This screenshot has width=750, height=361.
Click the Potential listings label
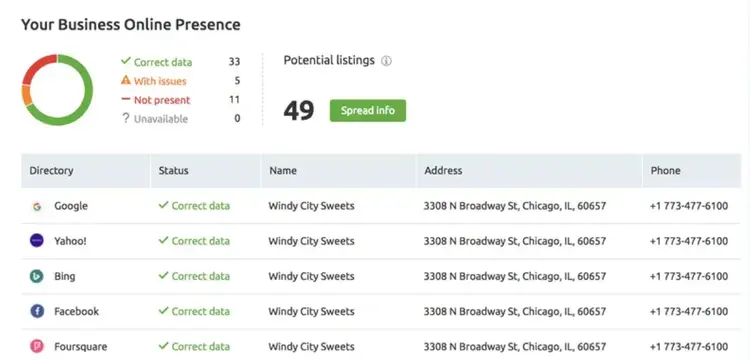click(x=329, y=61)
